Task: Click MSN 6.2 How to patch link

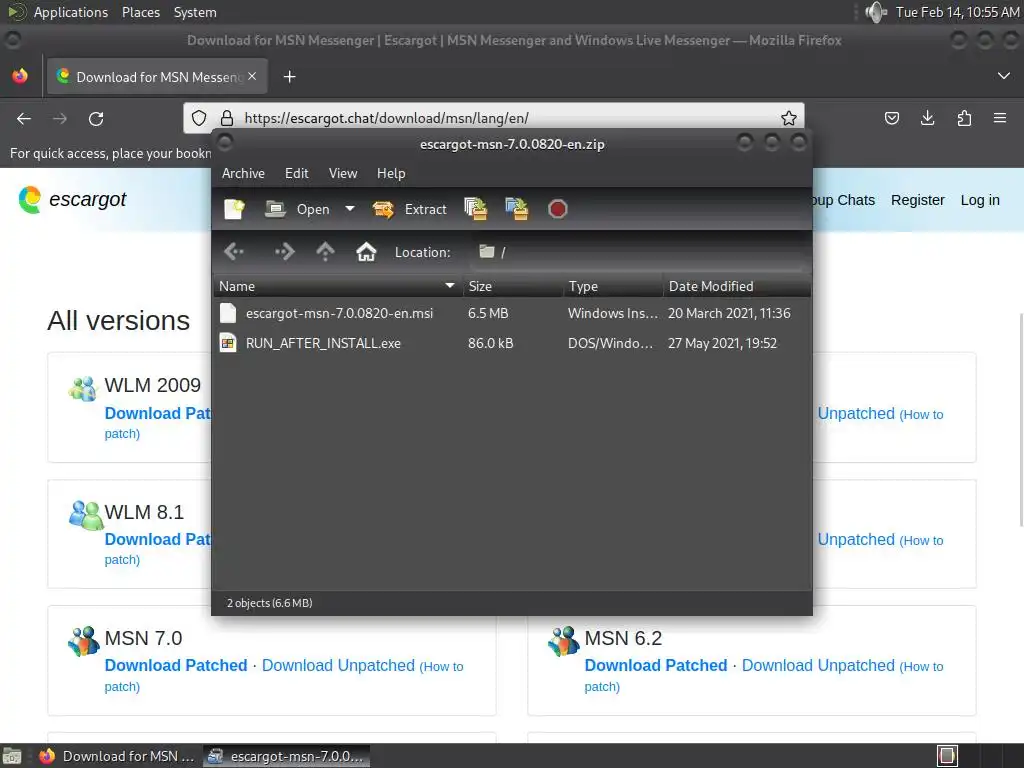Action: click(921, 667)
